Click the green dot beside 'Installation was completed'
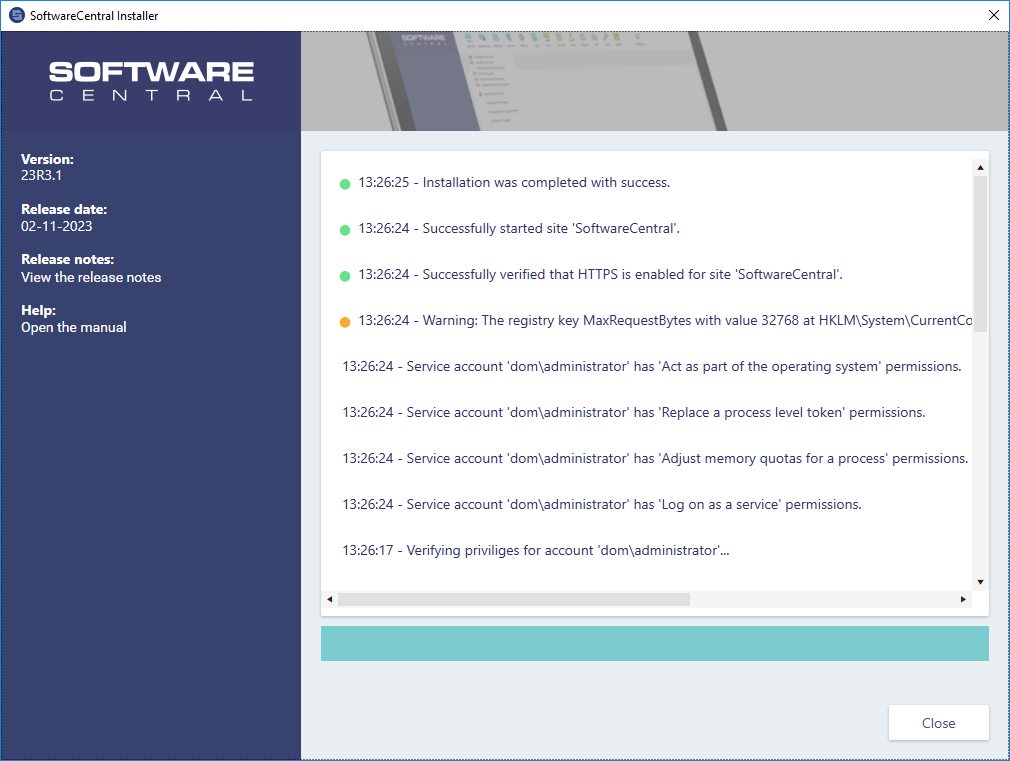1010x761 pixels. point(345,184)
